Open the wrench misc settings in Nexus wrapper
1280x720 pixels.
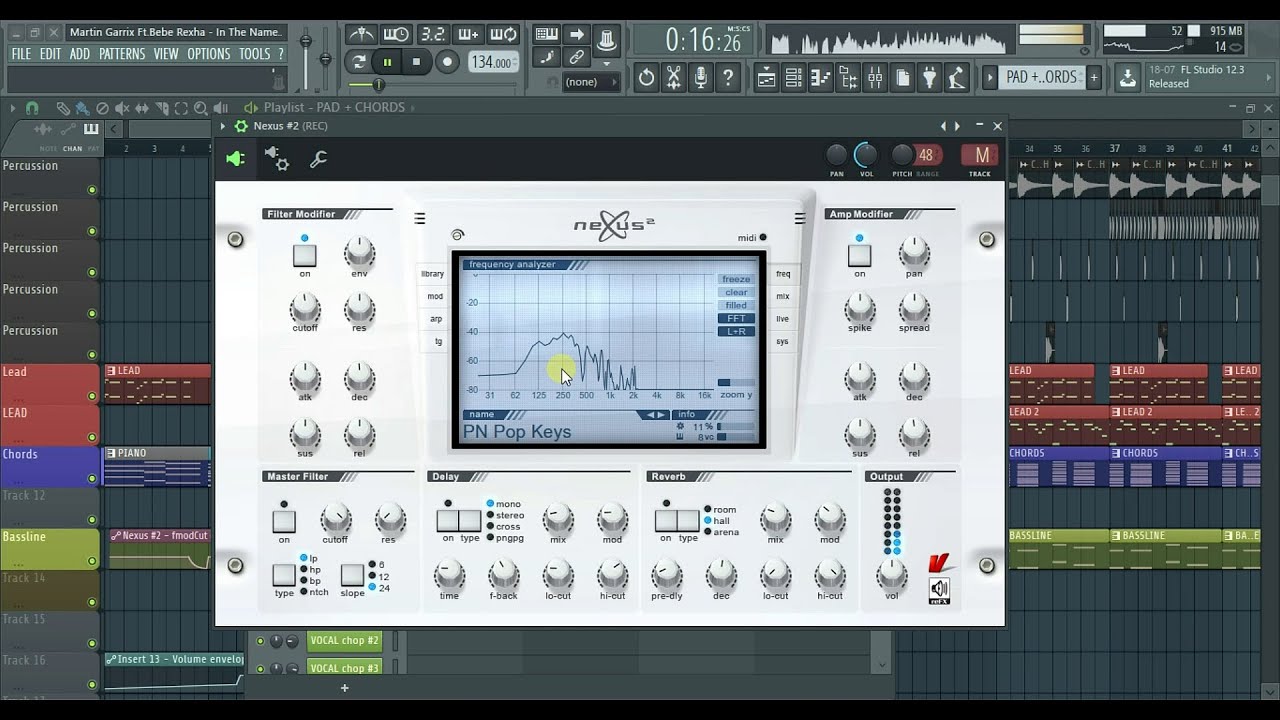[318, 159]
